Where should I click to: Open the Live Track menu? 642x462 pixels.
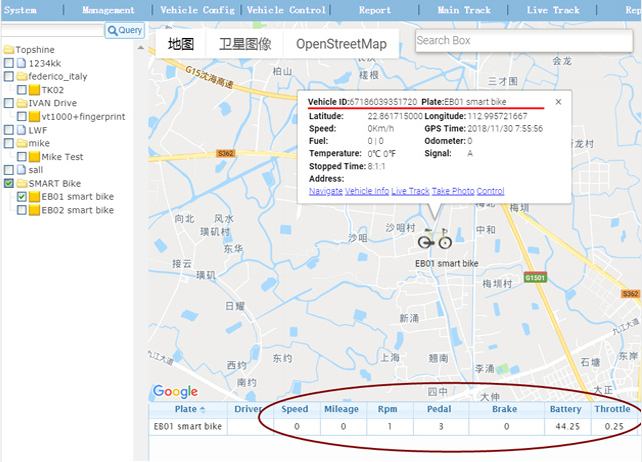click(553, 10)
